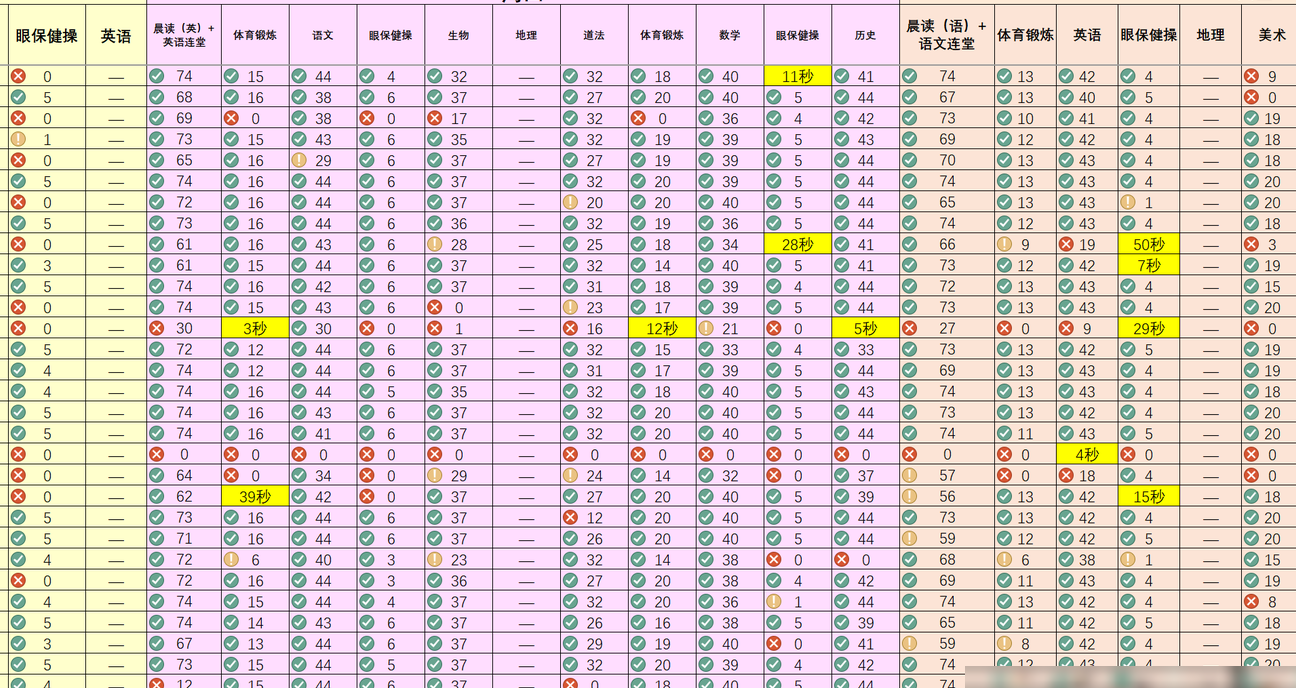1296x688 pixels.
Task: Select value 69 in 晨读(英)+英语连堂 column
Action: click(184, 118)
